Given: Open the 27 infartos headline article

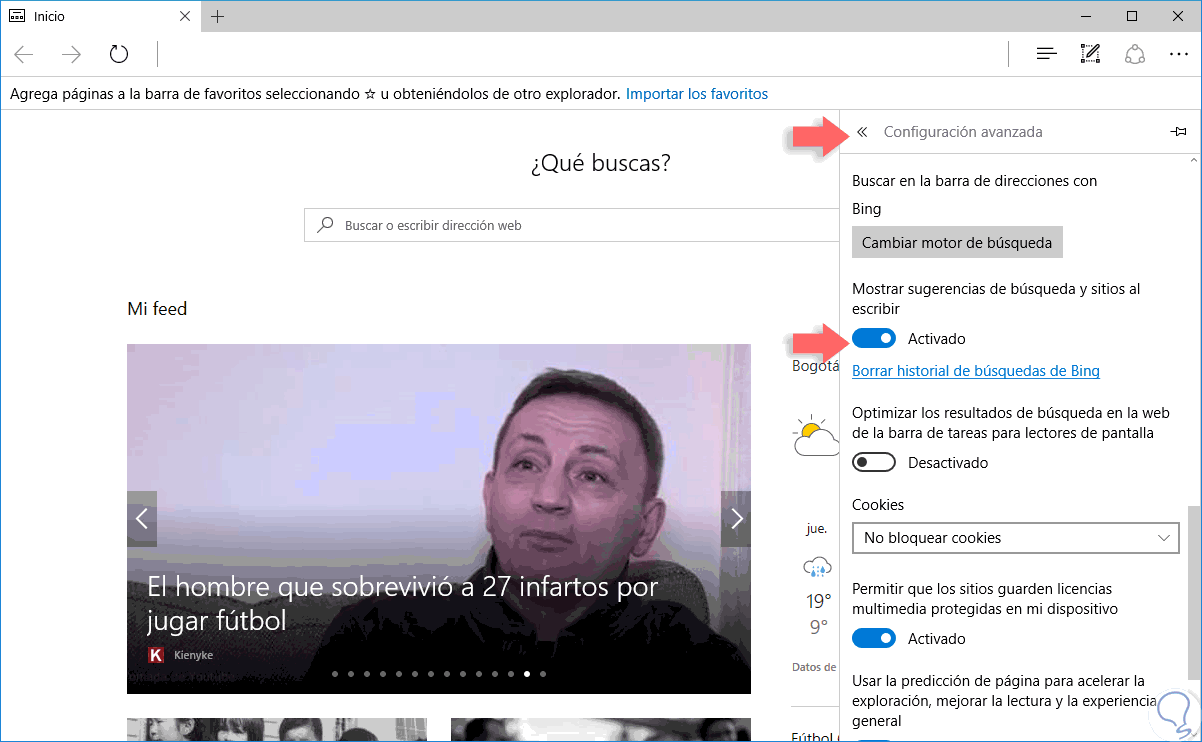Looking at the screenshot, I should [402, 603].
